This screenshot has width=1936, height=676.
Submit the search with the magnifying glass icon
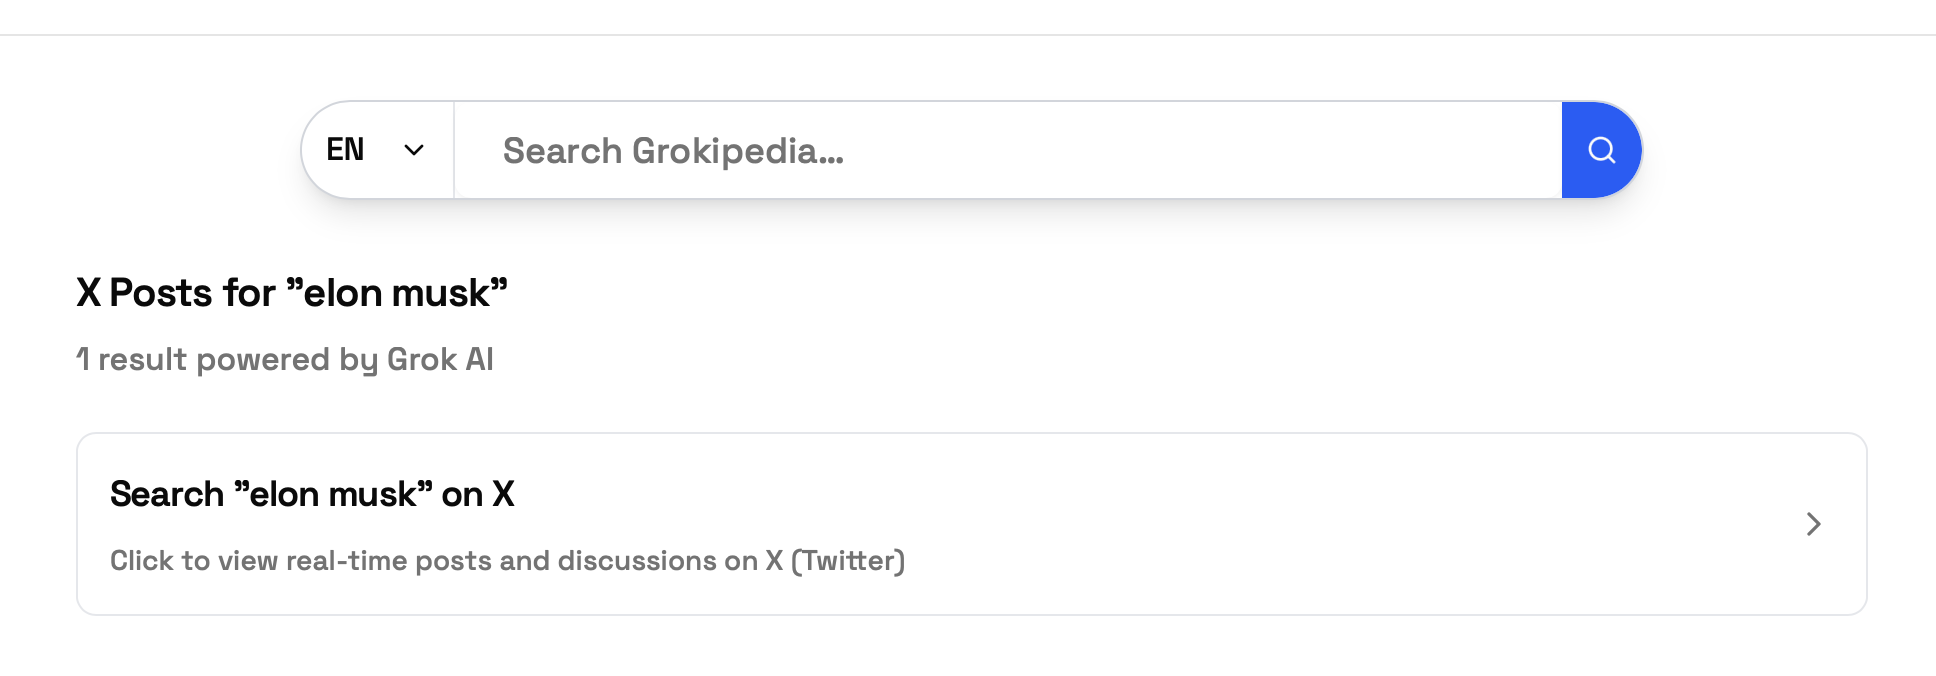1601,150
